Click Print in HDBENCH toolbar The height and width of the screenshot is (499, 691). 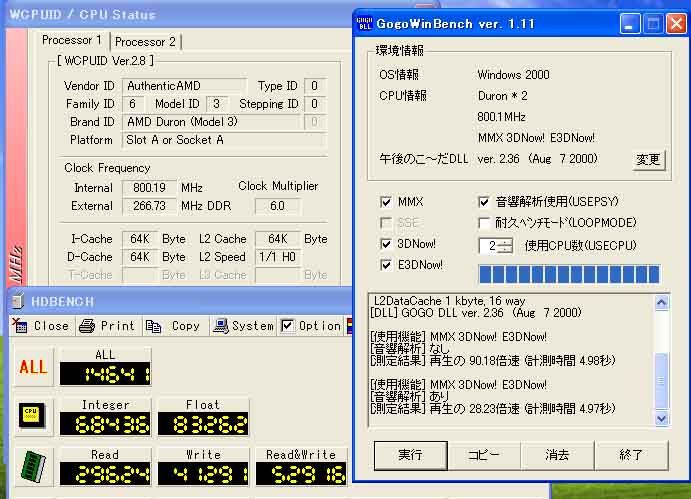coord(107,326)
